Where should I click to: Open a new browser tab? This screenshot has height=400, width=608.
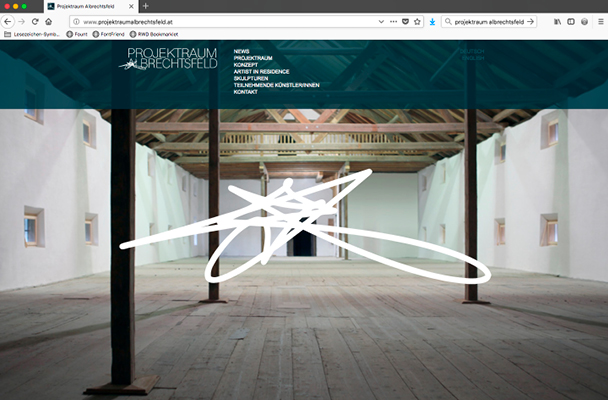coord(145,6)
